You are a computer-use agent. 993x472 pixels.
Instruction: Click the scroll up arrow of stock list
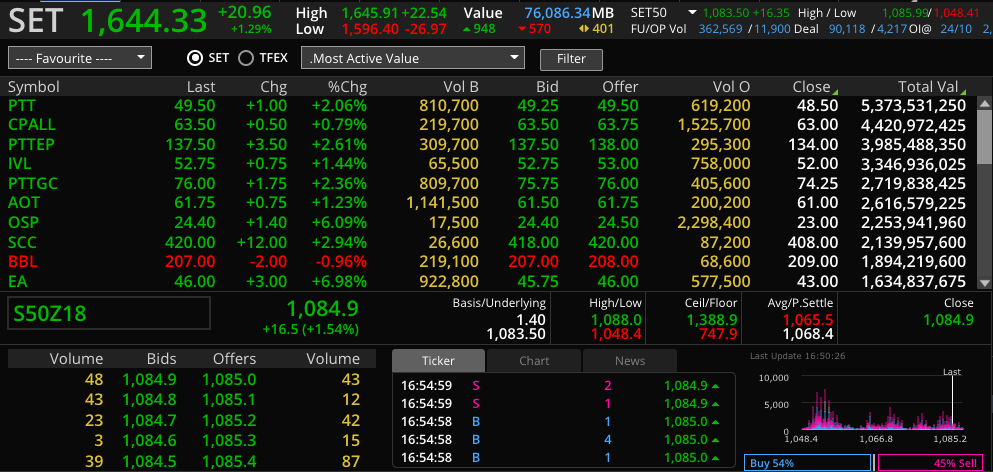tap(984, 103)
